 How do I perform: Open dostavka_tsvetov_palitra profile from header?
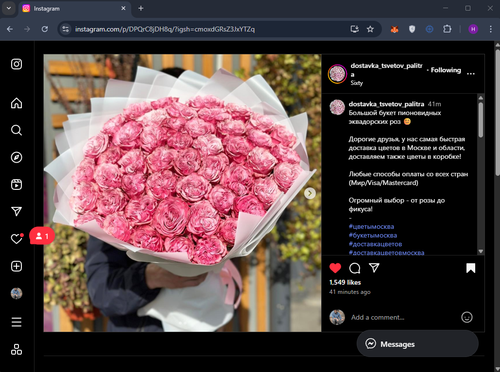(386, 70)
